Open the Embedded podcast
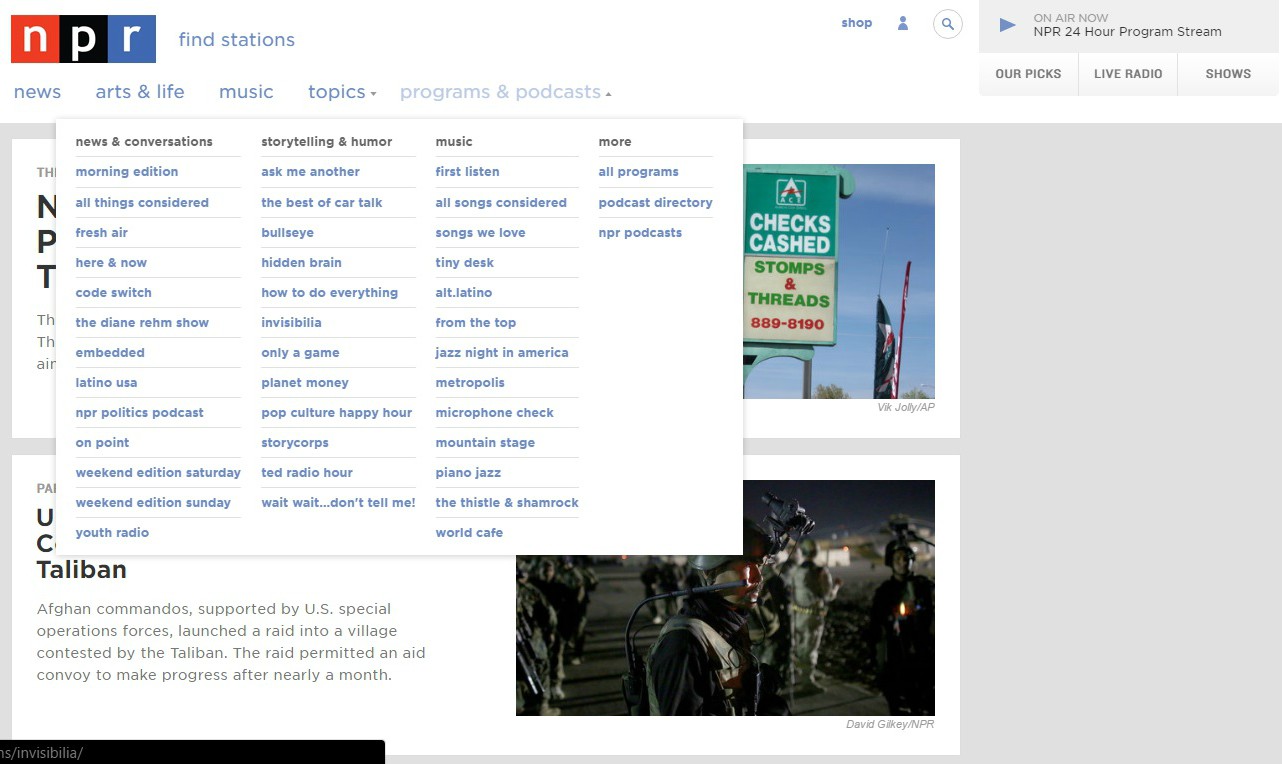 110,352
